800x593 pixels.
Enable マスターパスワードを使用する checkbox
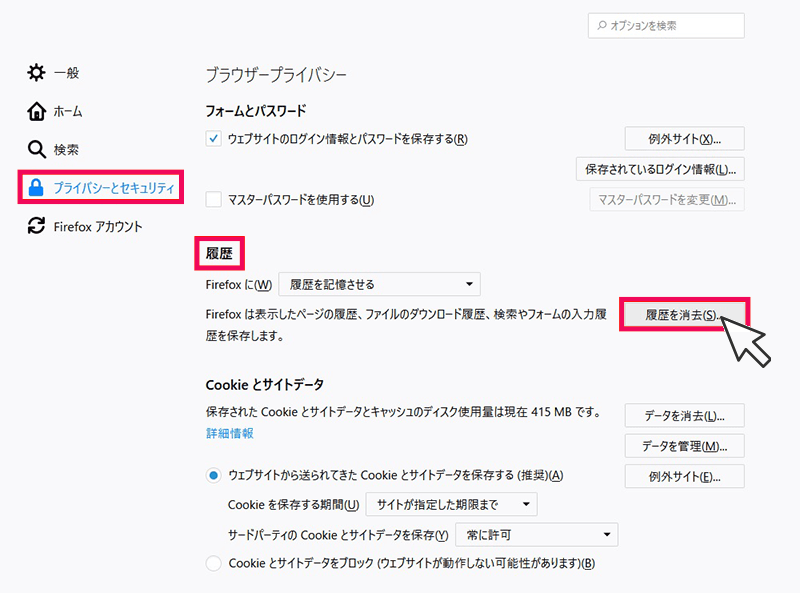tap(213, 199)
